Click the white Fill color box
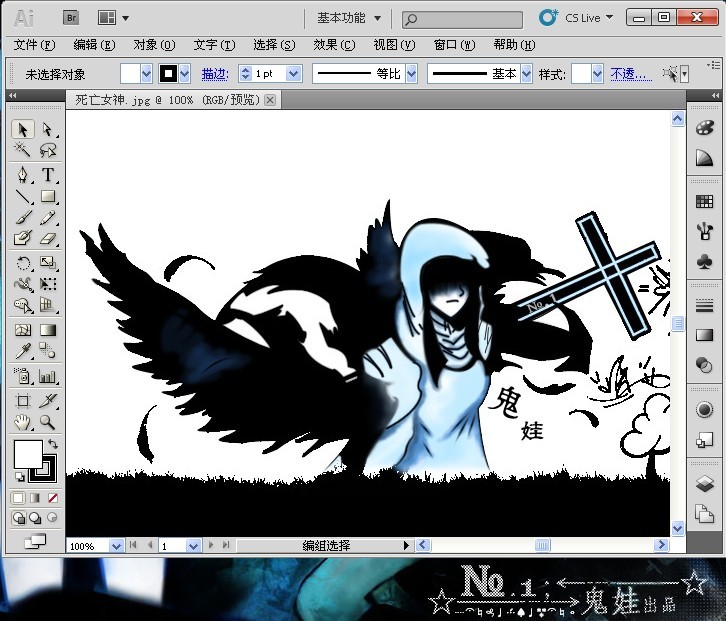This screenshot has width=726, height=621. (27, 454)
